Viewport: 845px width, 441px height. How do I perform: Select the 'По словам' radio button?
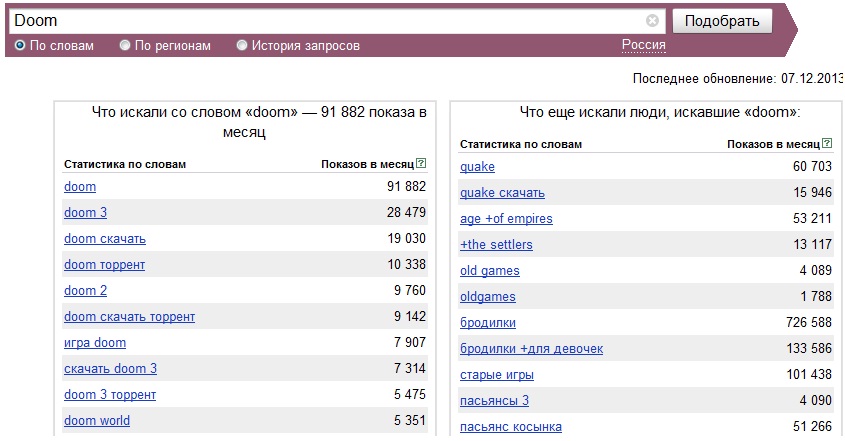[20, 46]
